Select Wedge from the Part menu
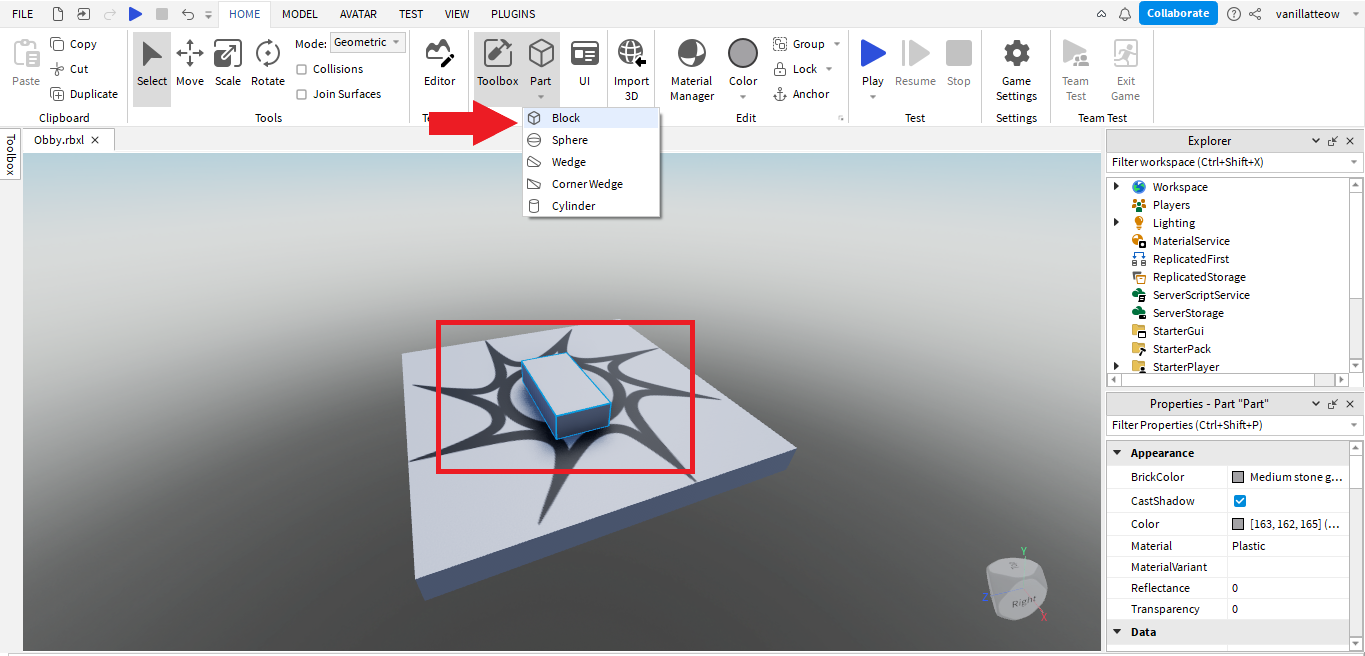Screen dimensions: 1365x656 point(569,162)
